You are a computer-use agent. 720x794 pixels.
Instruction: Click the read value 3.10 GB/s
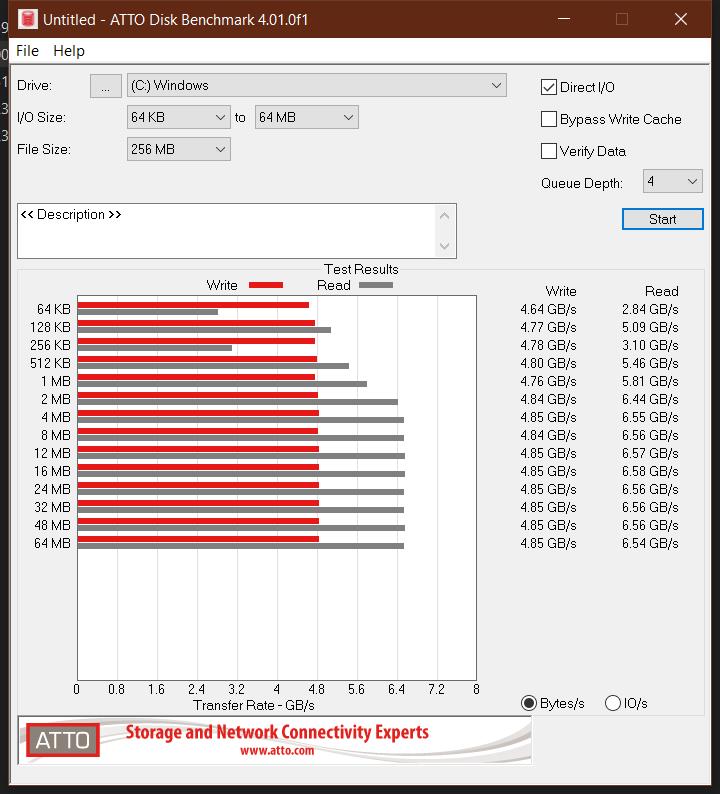[x=650, y=345]
